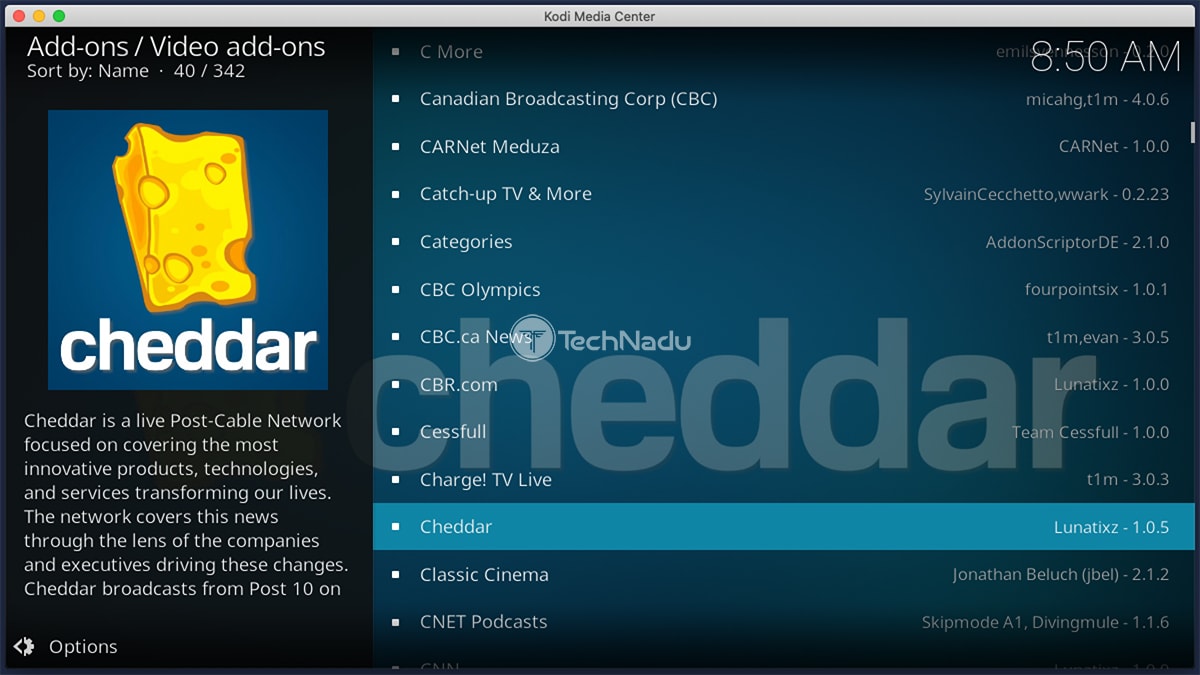Click the bullet icon beside CARNet Meduza
Image resolution: width=1200 pixels, height=675 pixels.
click(x=396, y=147)
